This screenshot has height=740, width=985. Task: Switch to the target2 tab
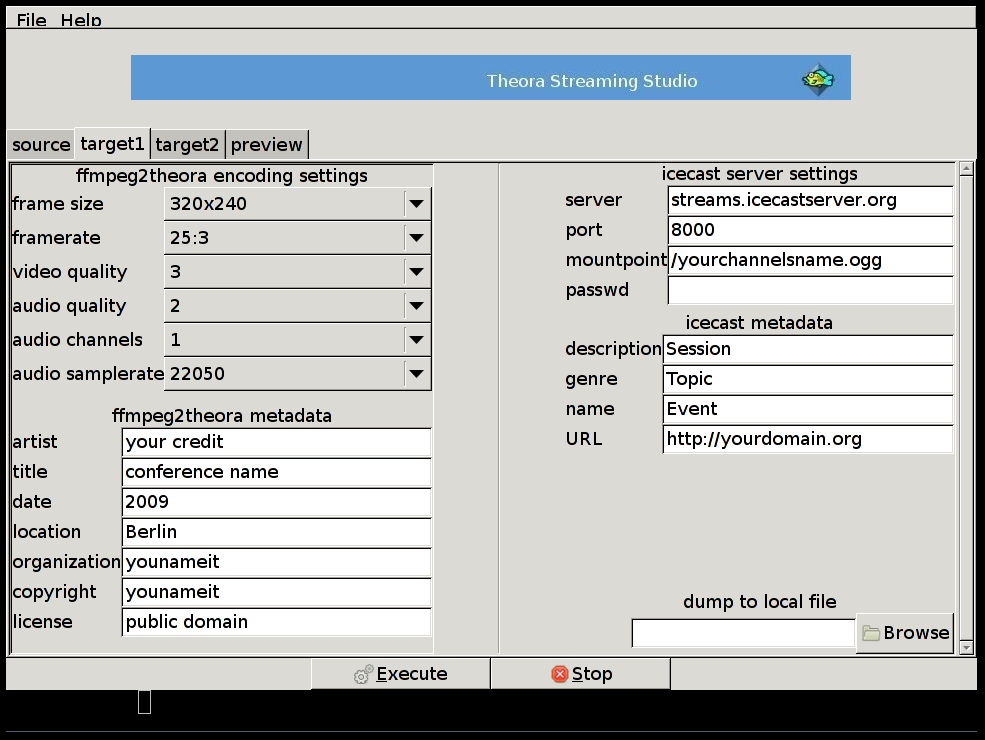click(x=187, y=145)
